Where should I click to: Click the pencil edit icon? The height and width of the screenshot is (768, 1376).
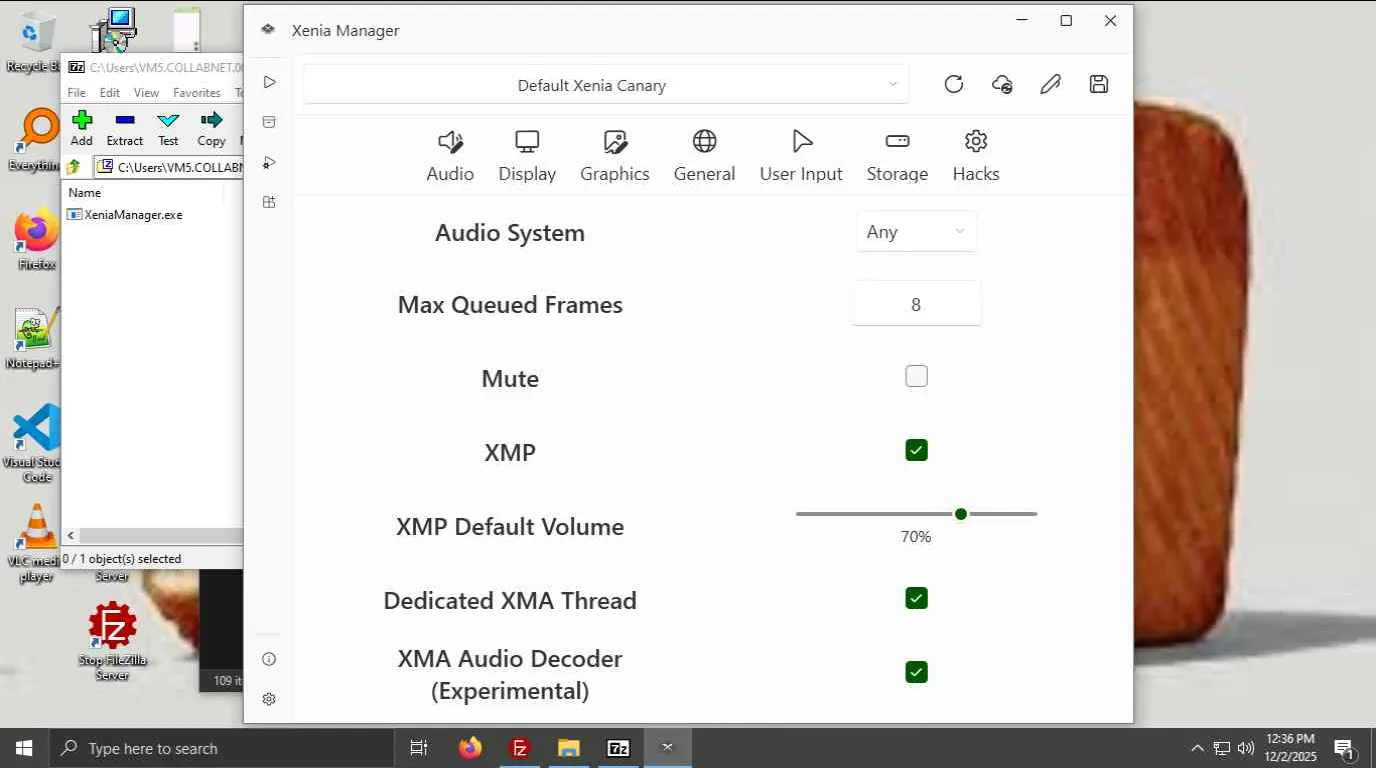point(1050,85)
